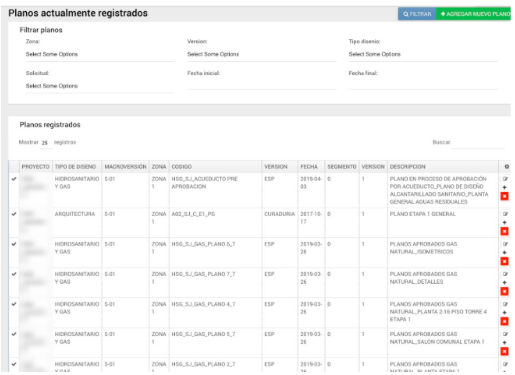515x375 pixels.
Task: Delete the A02_SJ_C_E1_PG row
Action: point(505,231)
